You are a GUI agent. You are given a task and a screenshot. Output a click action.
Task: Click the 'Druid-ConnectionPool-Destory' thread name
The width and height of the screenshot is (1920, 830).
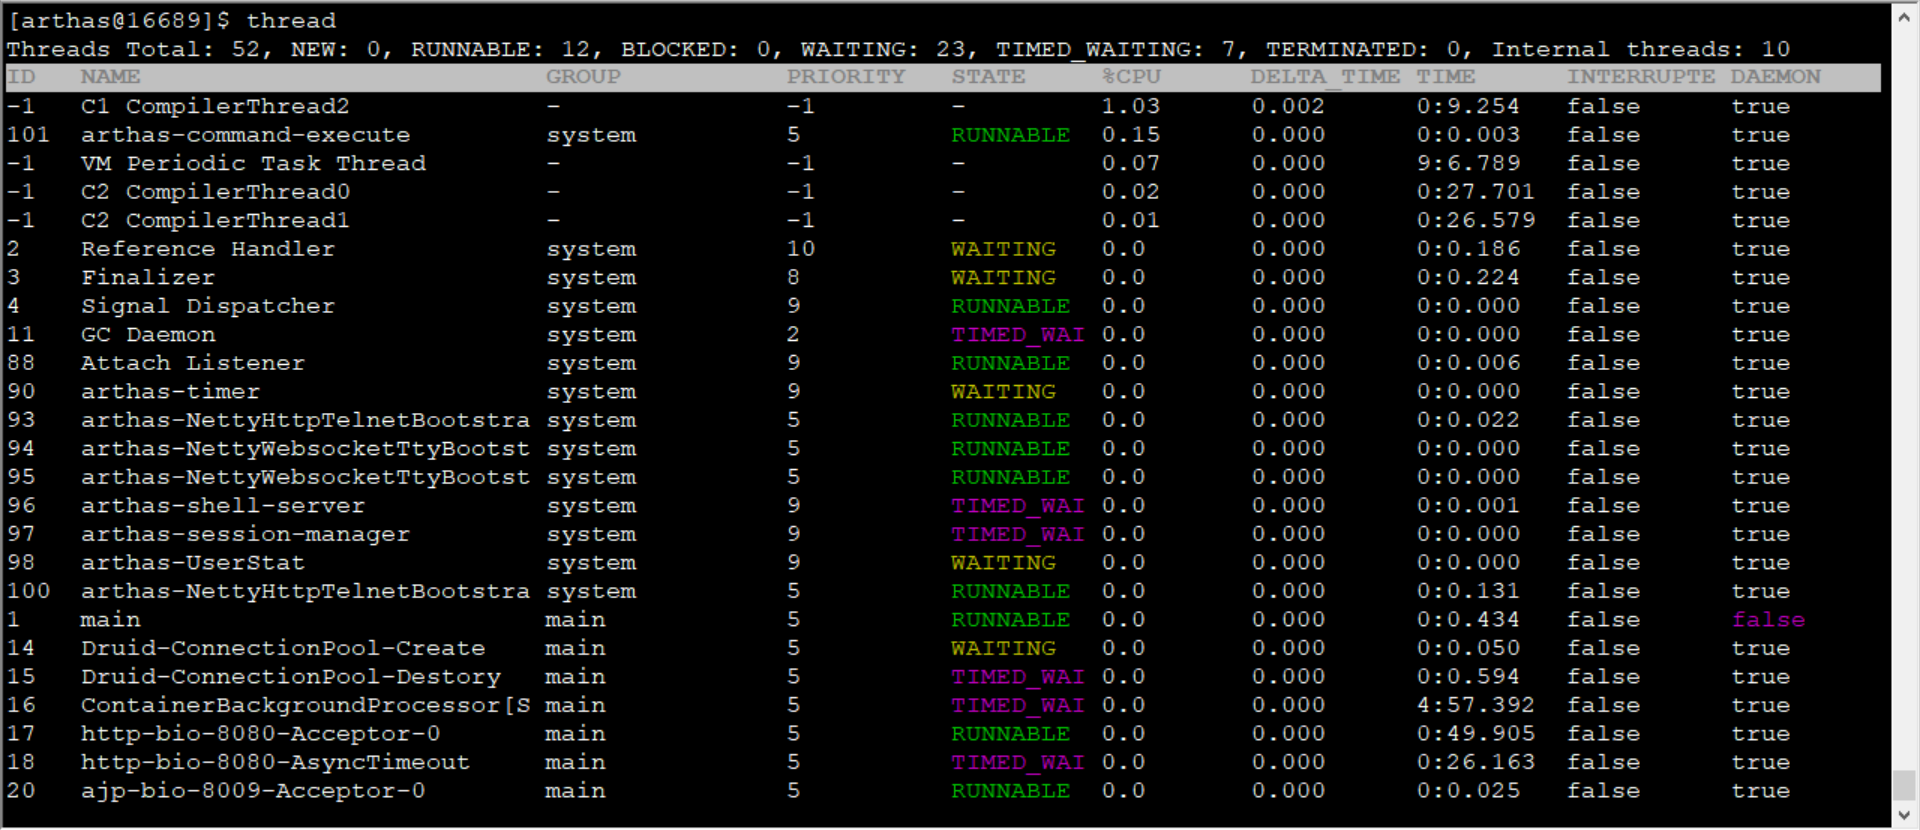pyautogui.click(x=290, y=677)
